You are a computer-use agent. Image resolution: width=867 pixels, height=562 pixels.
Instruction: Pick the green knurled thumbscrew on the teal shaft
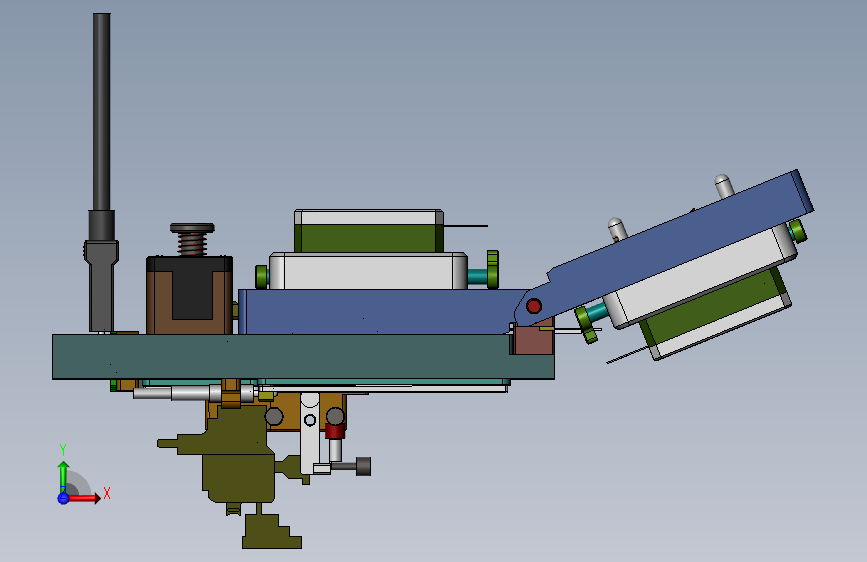(493, 269)
